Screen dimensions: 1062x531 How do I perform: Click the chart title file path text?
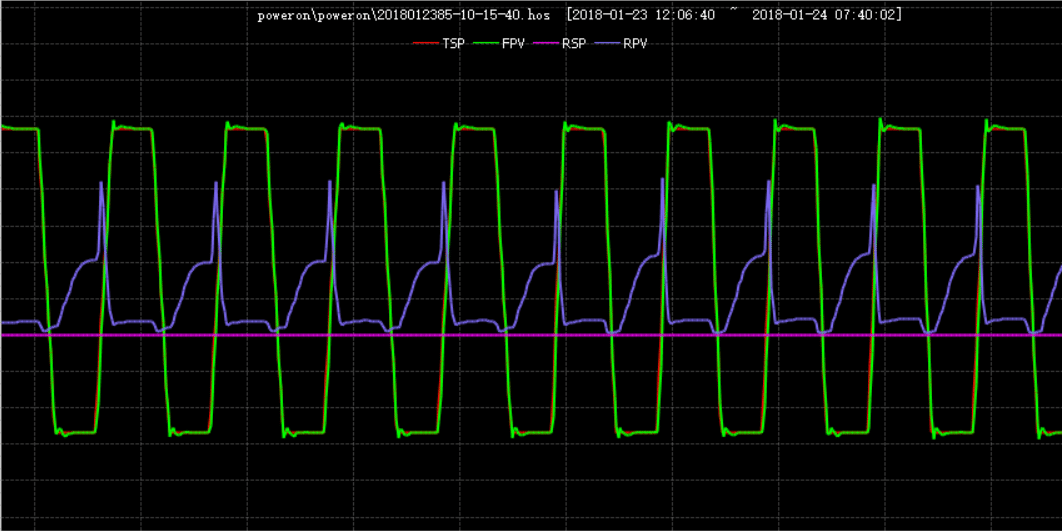pyautogui.click(x=404, y=16)
